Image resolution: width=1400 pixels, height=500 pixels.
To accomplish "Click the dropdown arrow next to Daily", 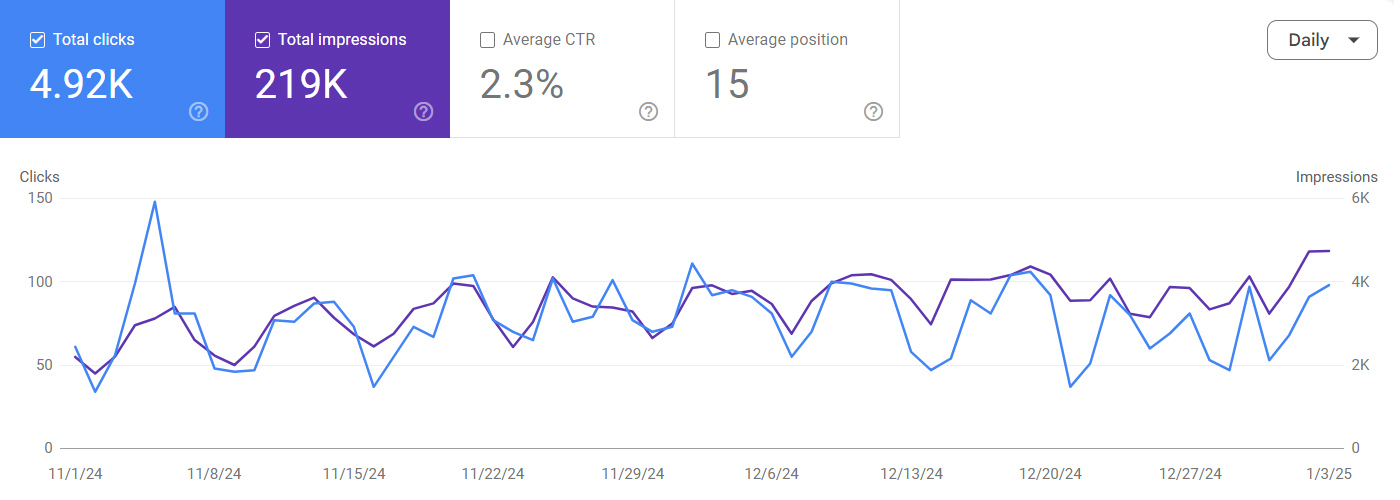I will [x=1354, y=41].
